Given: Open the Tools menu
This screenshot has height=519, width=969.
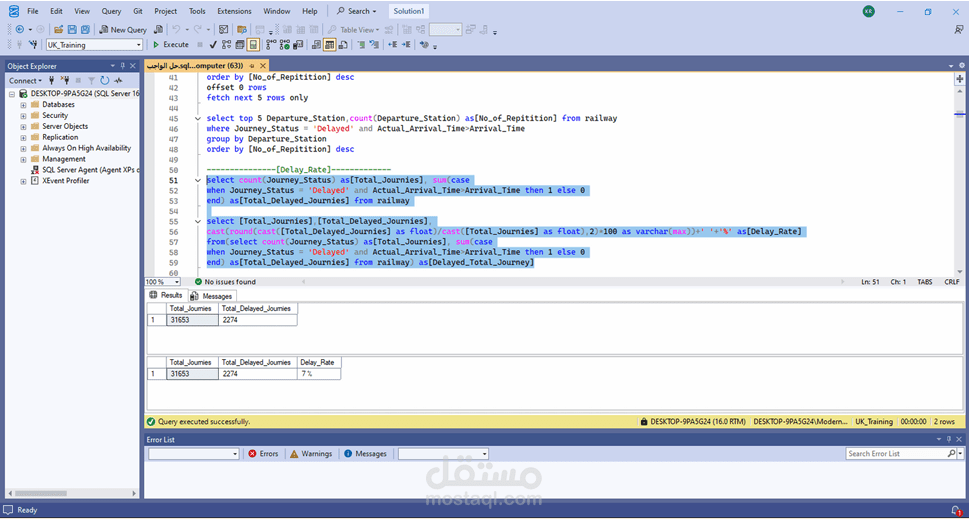Looking at the screenshot, I should click(197, 11).
